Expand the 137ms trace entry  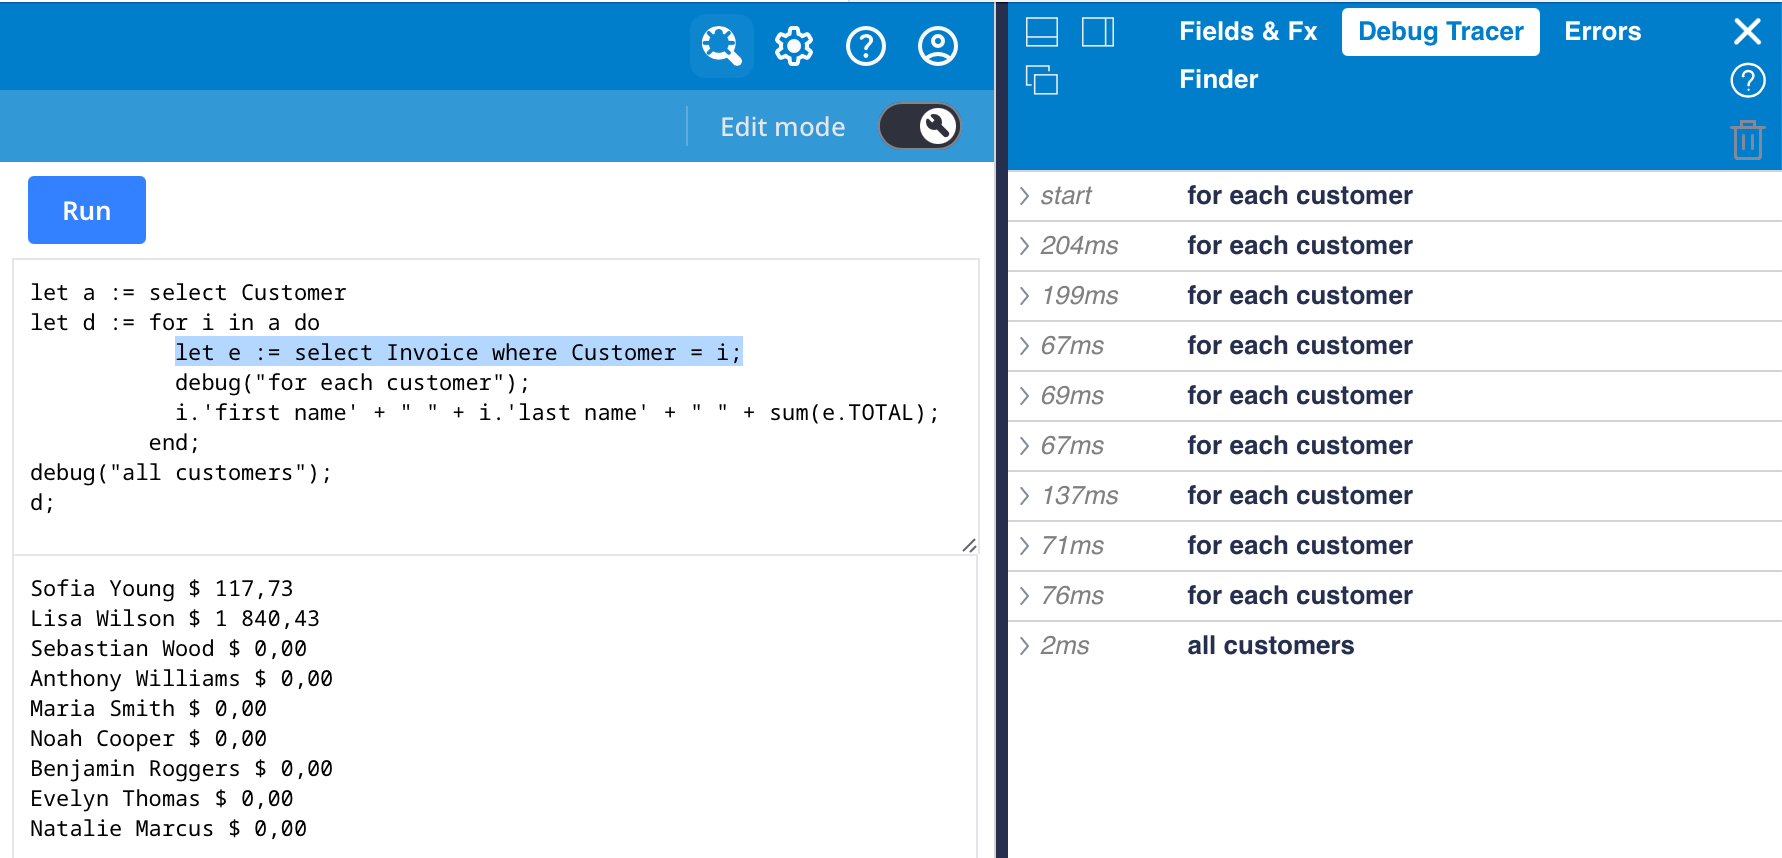[1025, 496]
